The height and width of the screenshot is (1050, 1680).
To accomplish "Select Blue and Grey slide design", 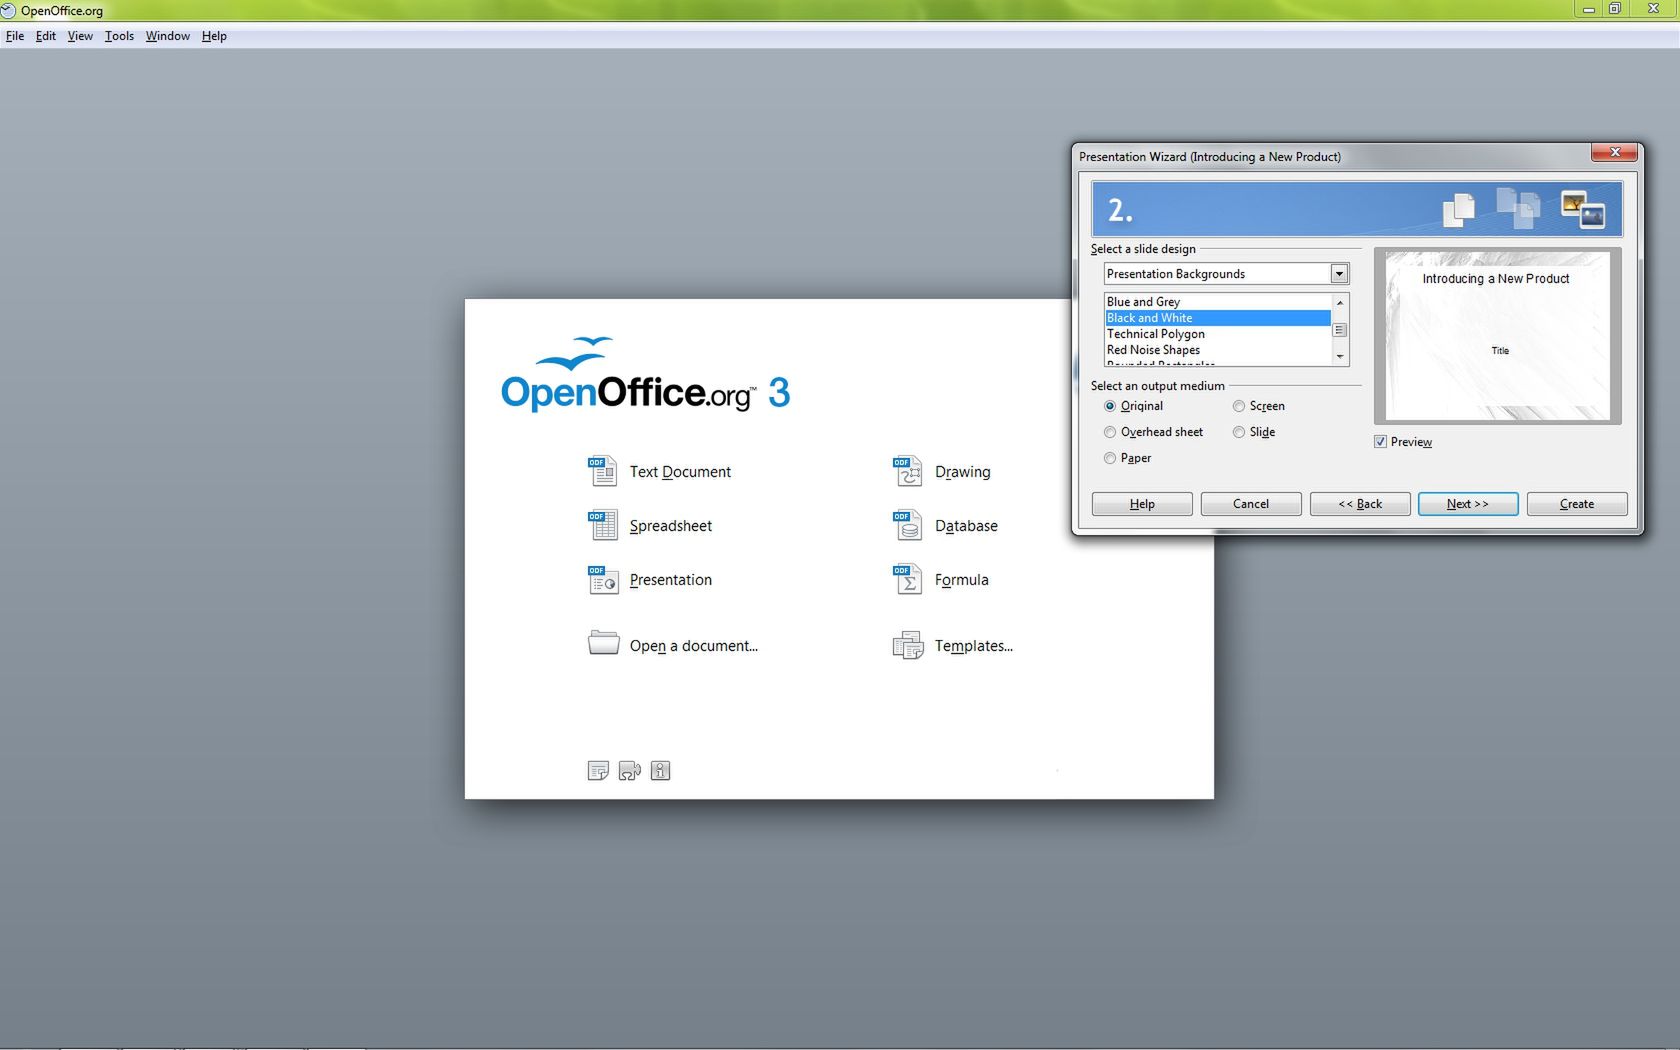I will (x=1217, y=302).
